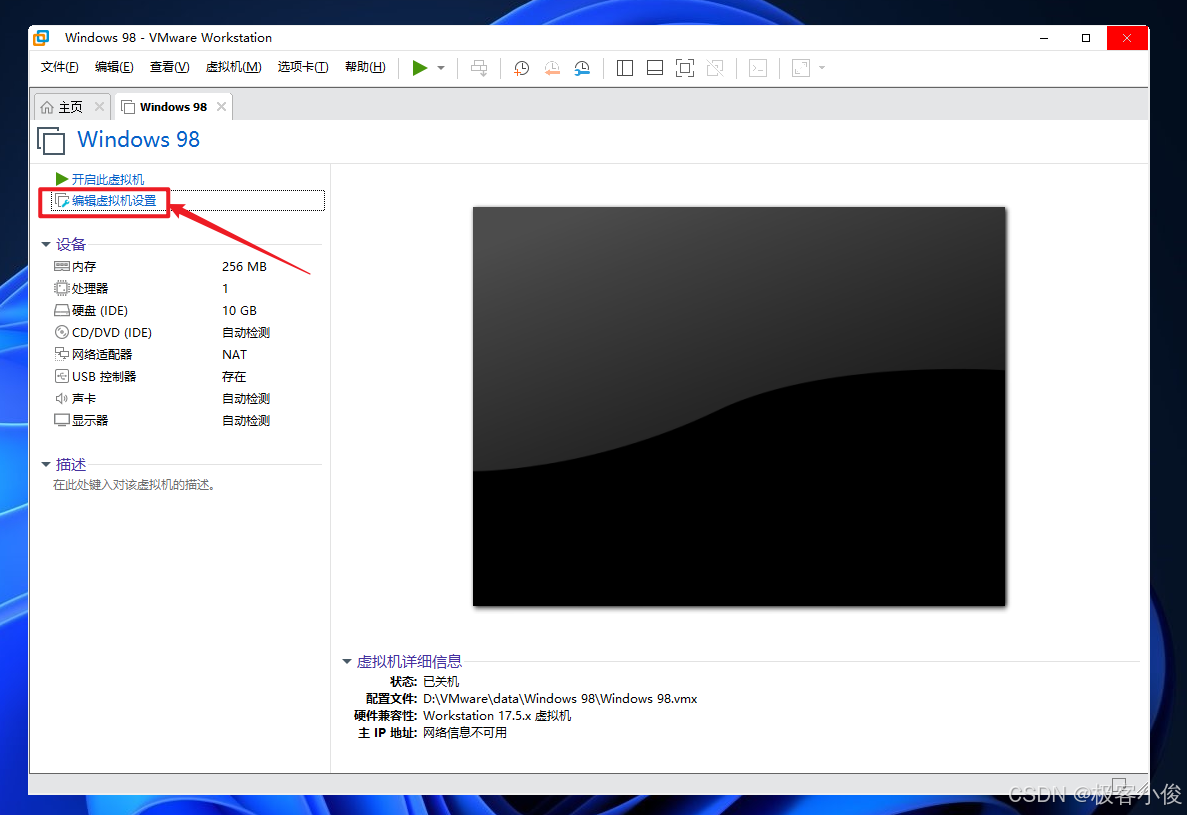Open the 选项卡(T) menu
Screen dimensions: 1187x815
pos(303,67)
